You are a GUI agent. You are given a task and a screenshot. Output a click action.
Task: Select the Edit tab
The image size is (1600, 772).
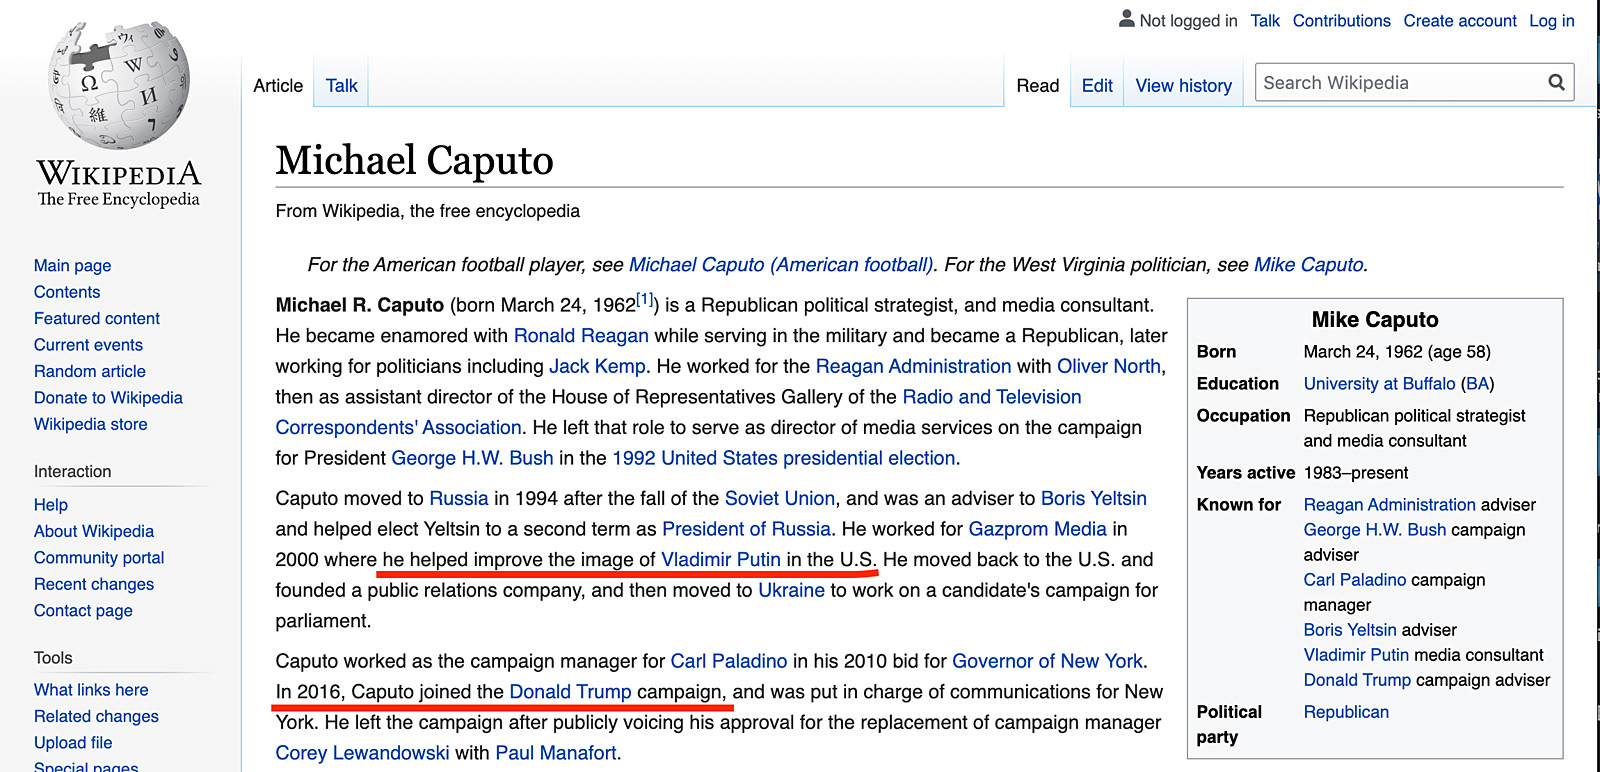click(1096, 86)
